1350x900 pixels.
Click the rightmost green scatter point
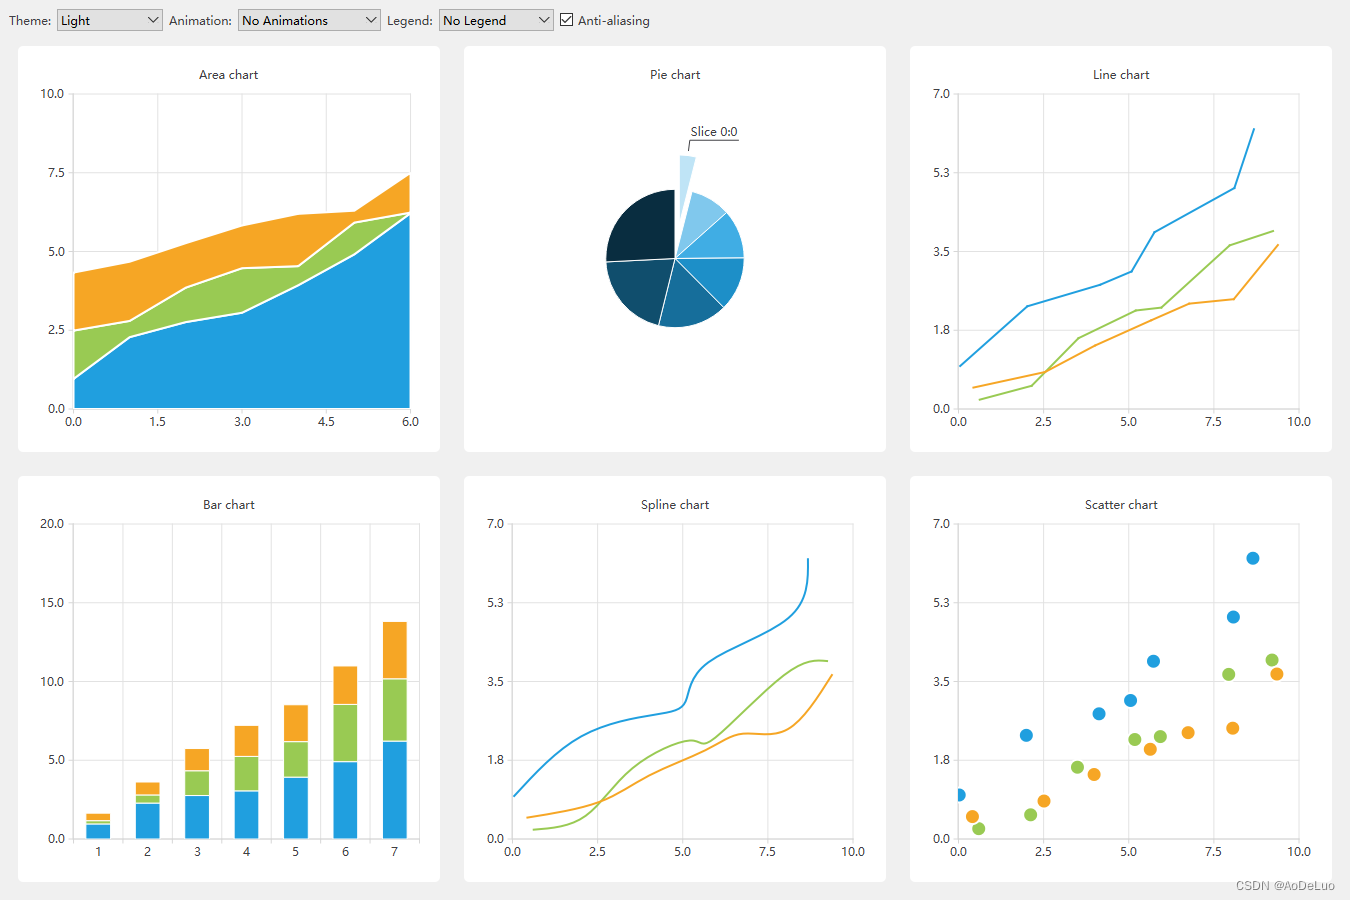click(1272, 660)
